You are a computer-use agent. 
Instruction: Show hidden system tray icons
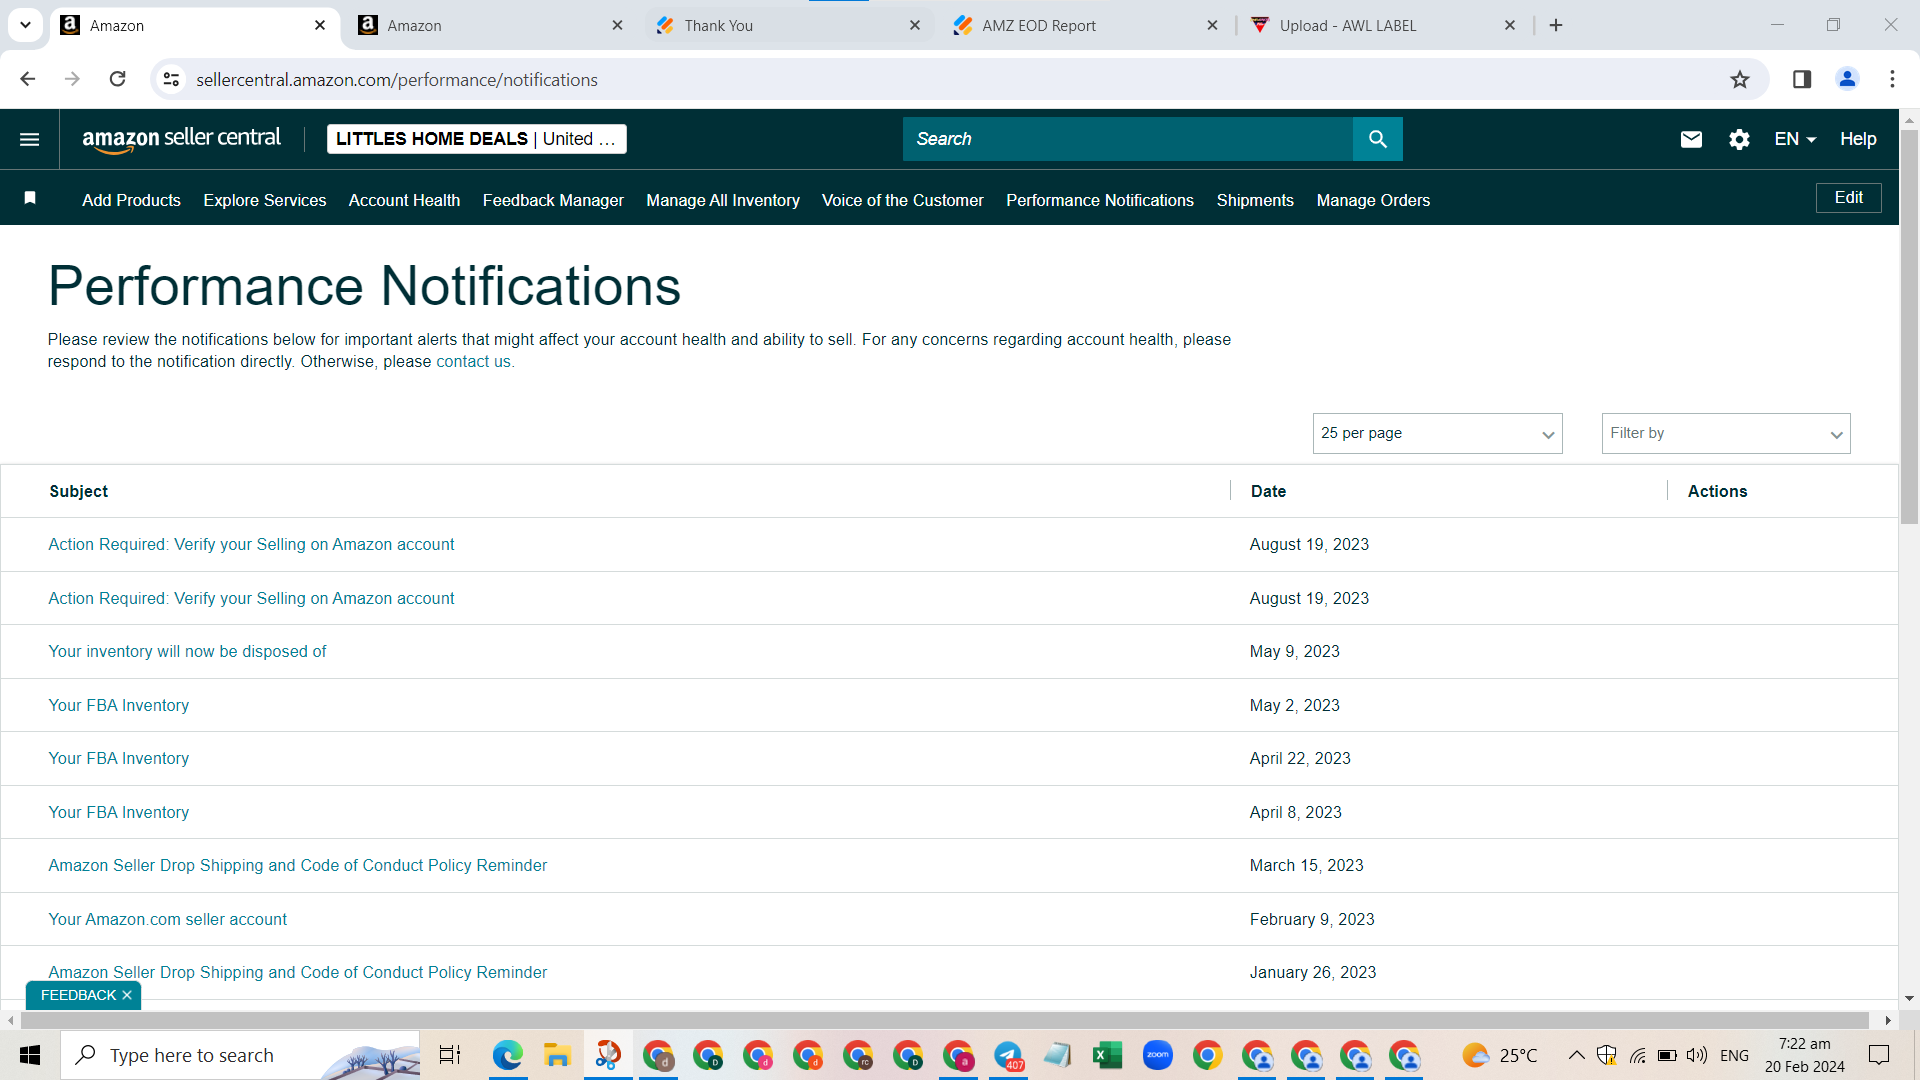pyautogui.click(x=1576, y=1056)
